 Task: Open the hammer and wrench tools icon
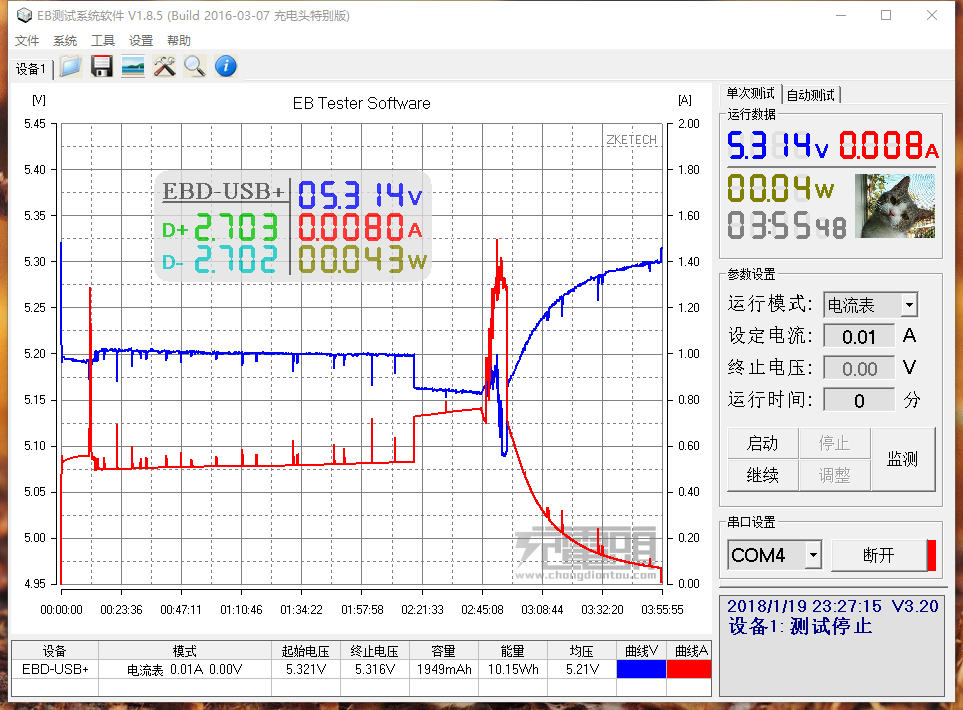(164, 67)
